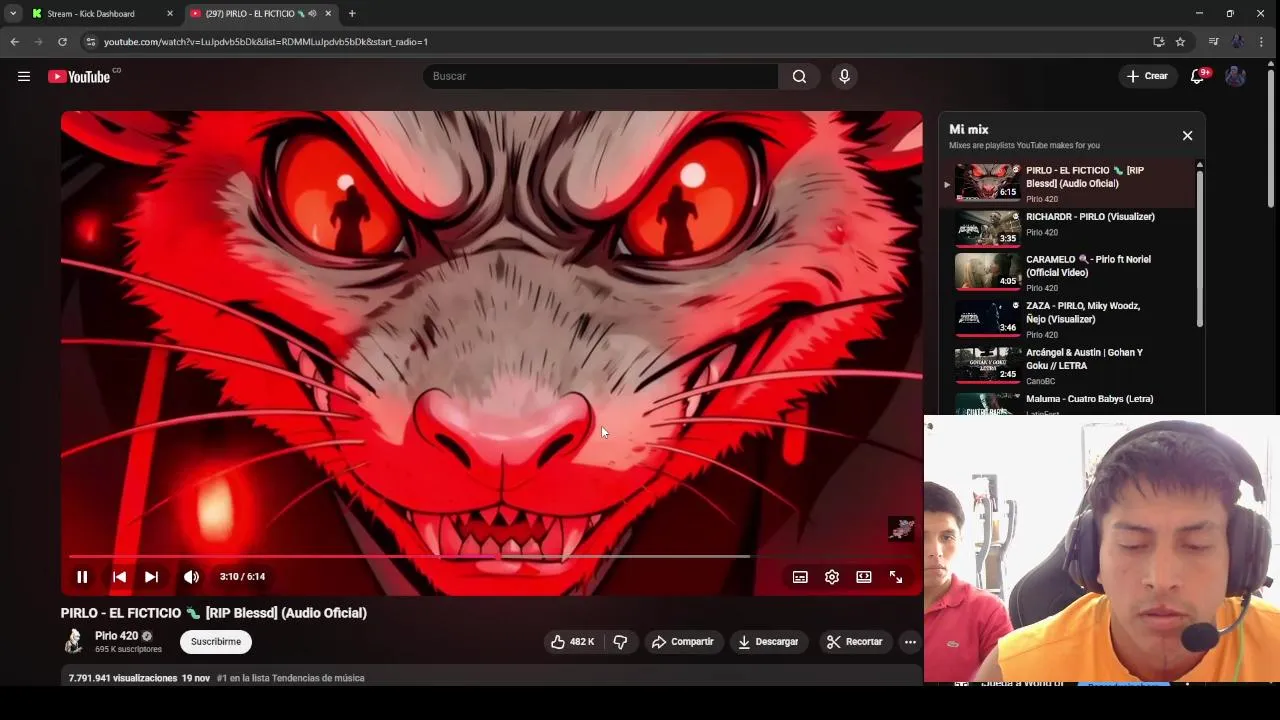Screen dimensions: 1280x720
Task: Open the Chrome three-dot menu
Action: 1262,42
